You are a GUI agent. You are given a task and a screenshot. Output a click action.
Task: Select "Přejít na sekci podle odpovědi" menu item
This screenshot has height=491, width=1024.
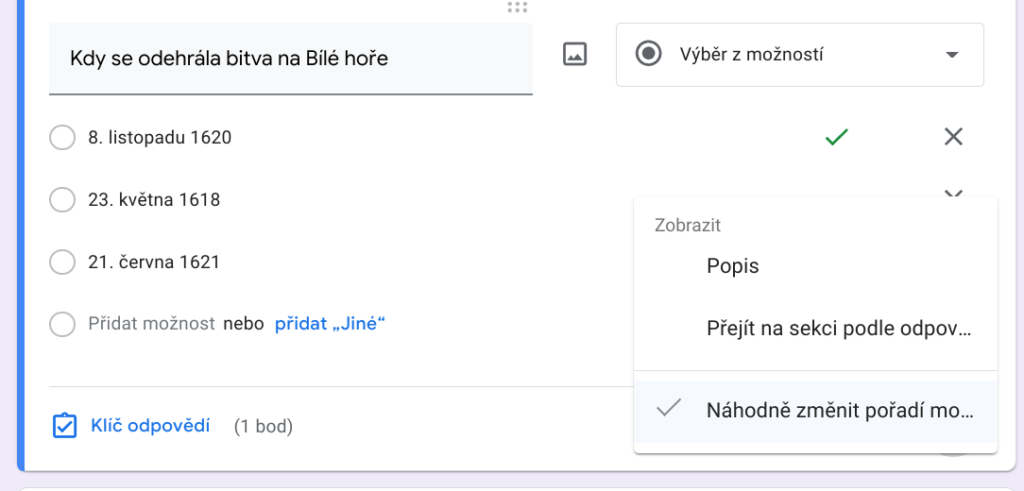[838, 329]
